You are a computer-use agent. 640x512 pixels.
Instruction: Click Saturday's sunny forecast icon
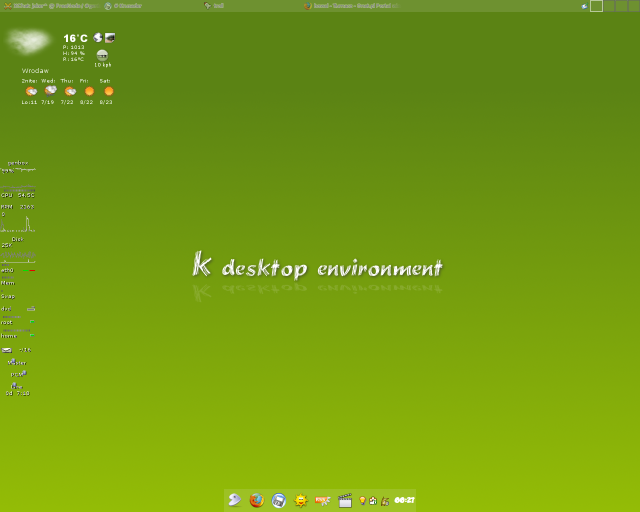coord(109,91)
